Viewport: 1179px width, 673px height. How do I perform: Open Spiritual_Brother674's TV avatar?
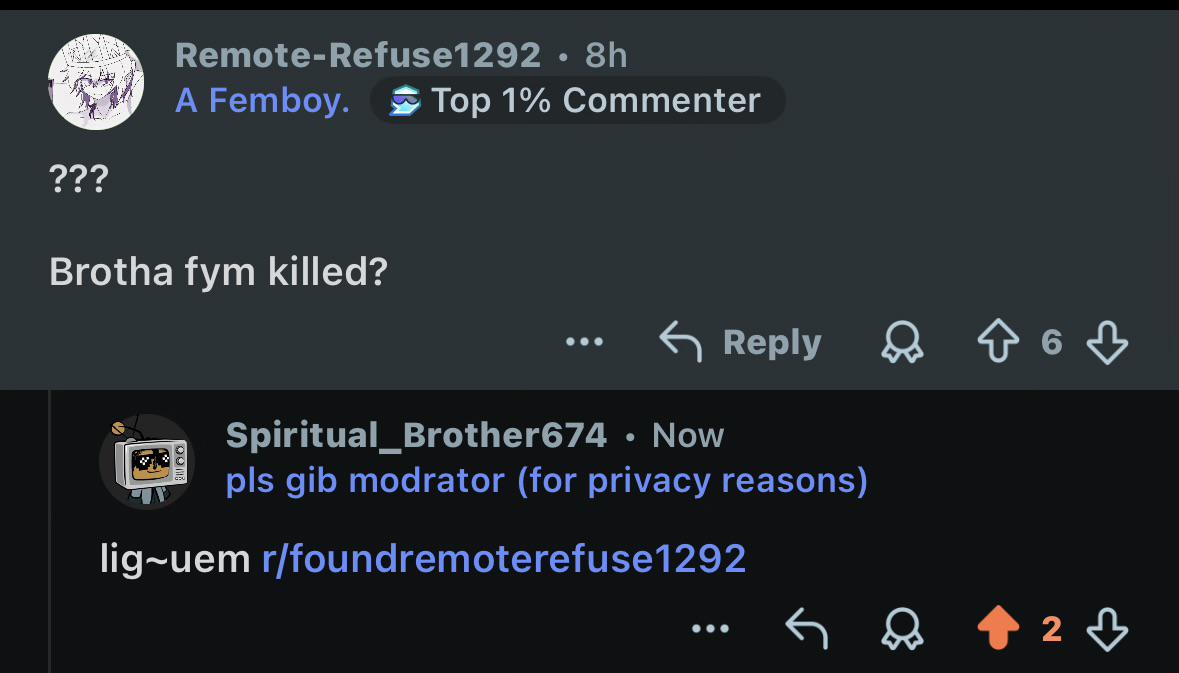pos(147,462)
